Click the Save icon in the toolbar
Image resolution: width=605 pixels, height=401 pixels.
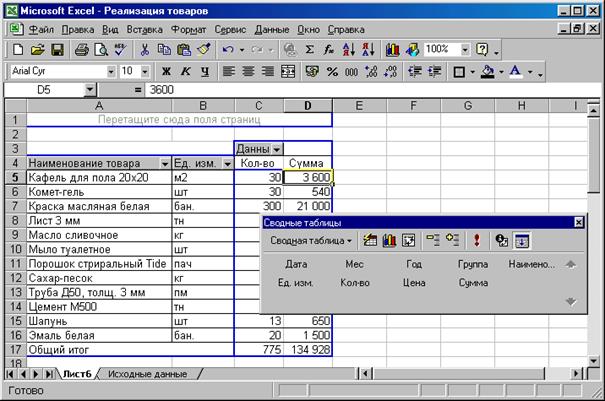tap(57, 49)
